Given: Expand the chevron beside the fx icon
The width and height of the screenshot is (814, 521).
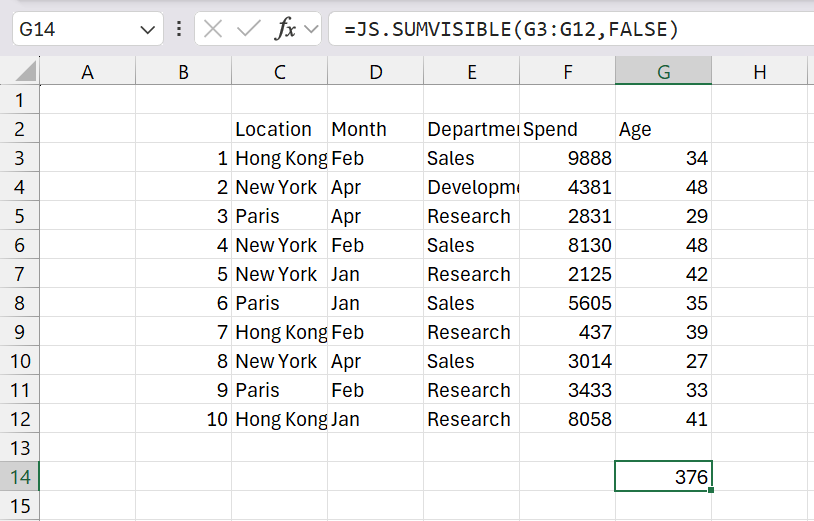Looking at the screenshot, I should (310, 29).
